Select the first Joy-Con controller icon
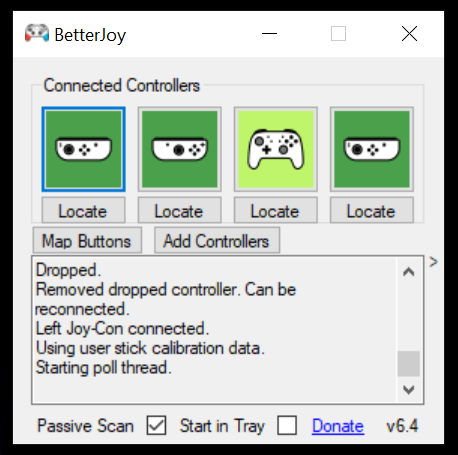This screenshot has width=458, height=455. pyautogui.click(x=83, y=149)
